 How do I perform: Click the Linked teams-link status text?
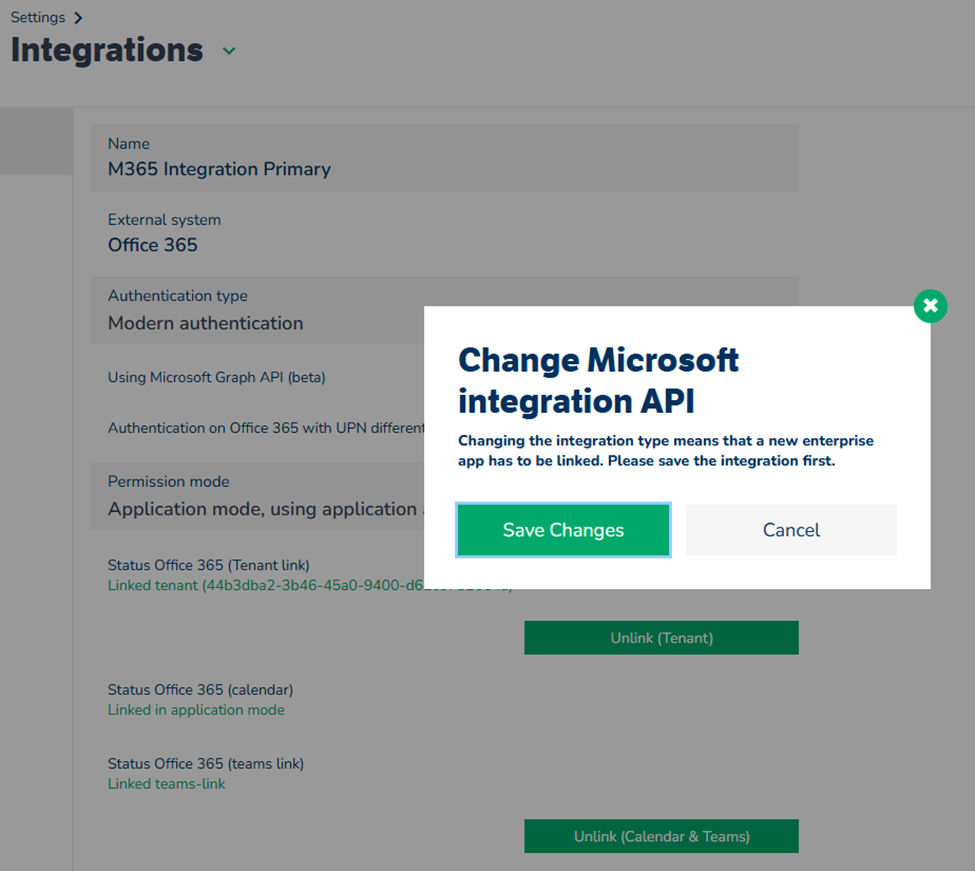166,784
